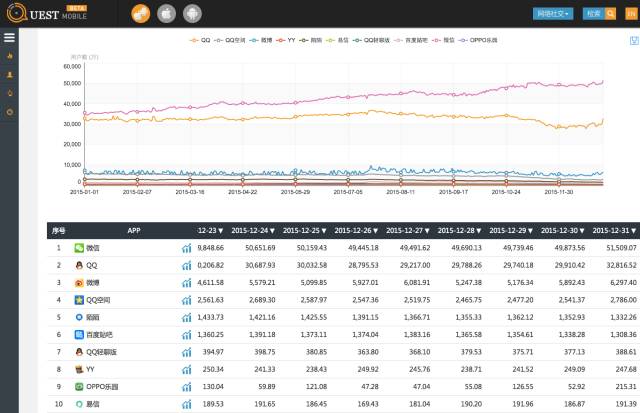Viewport: 640px width, 413px height.
Task: Open trend chart icon for QQ row
Action: (x=187, y=266)
